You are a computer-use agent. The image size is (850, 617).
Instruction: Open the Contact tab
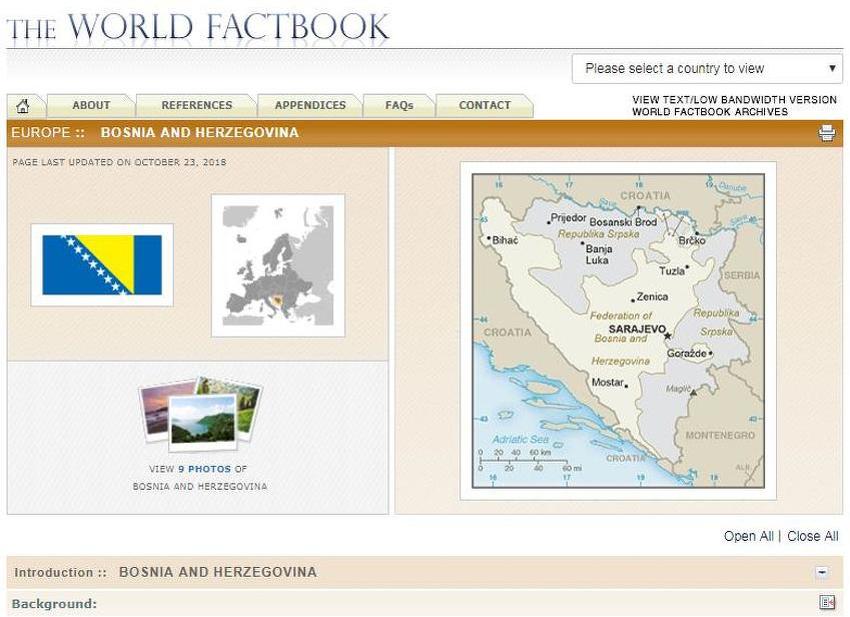coord(484,105)
